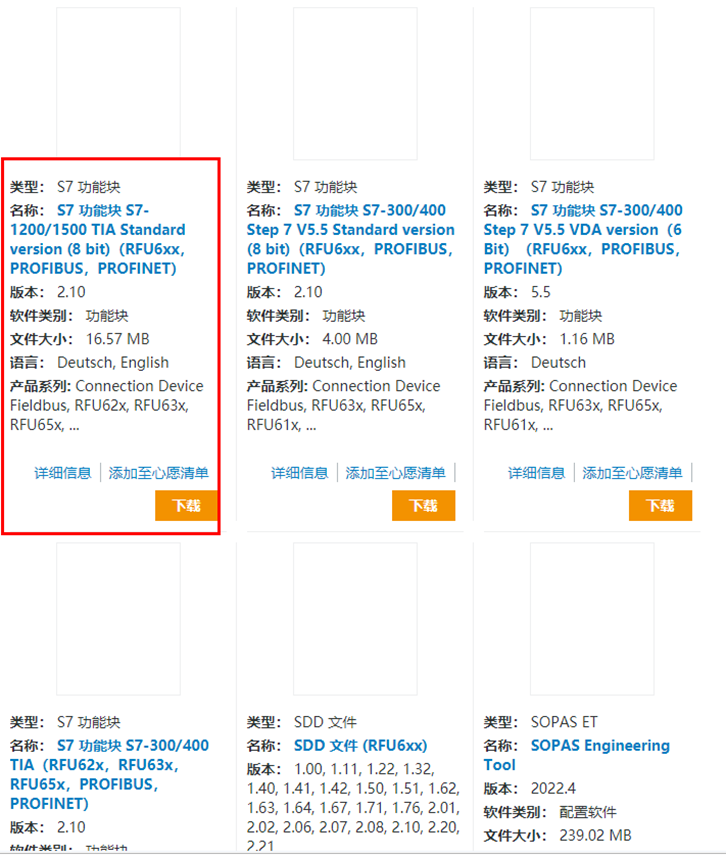The height and width of the screenshot is (858, 726).
Task: Open SDD 文件 (RFU6xx) title link
Action: click(x=361, y=746)
